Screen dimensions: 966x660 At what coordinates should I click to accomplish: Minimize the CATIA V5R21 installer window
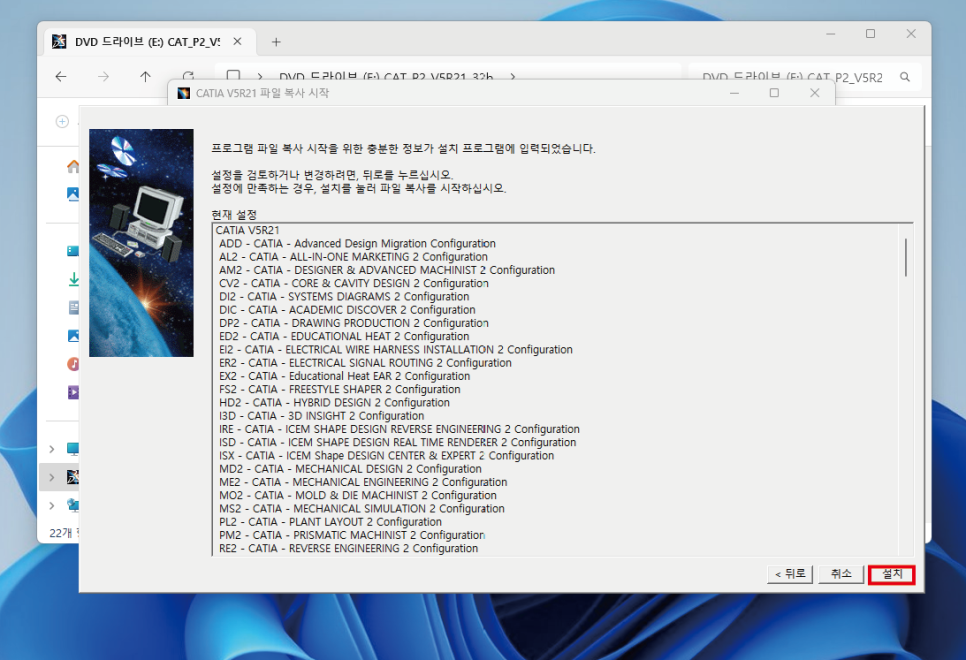pos(734,93)
